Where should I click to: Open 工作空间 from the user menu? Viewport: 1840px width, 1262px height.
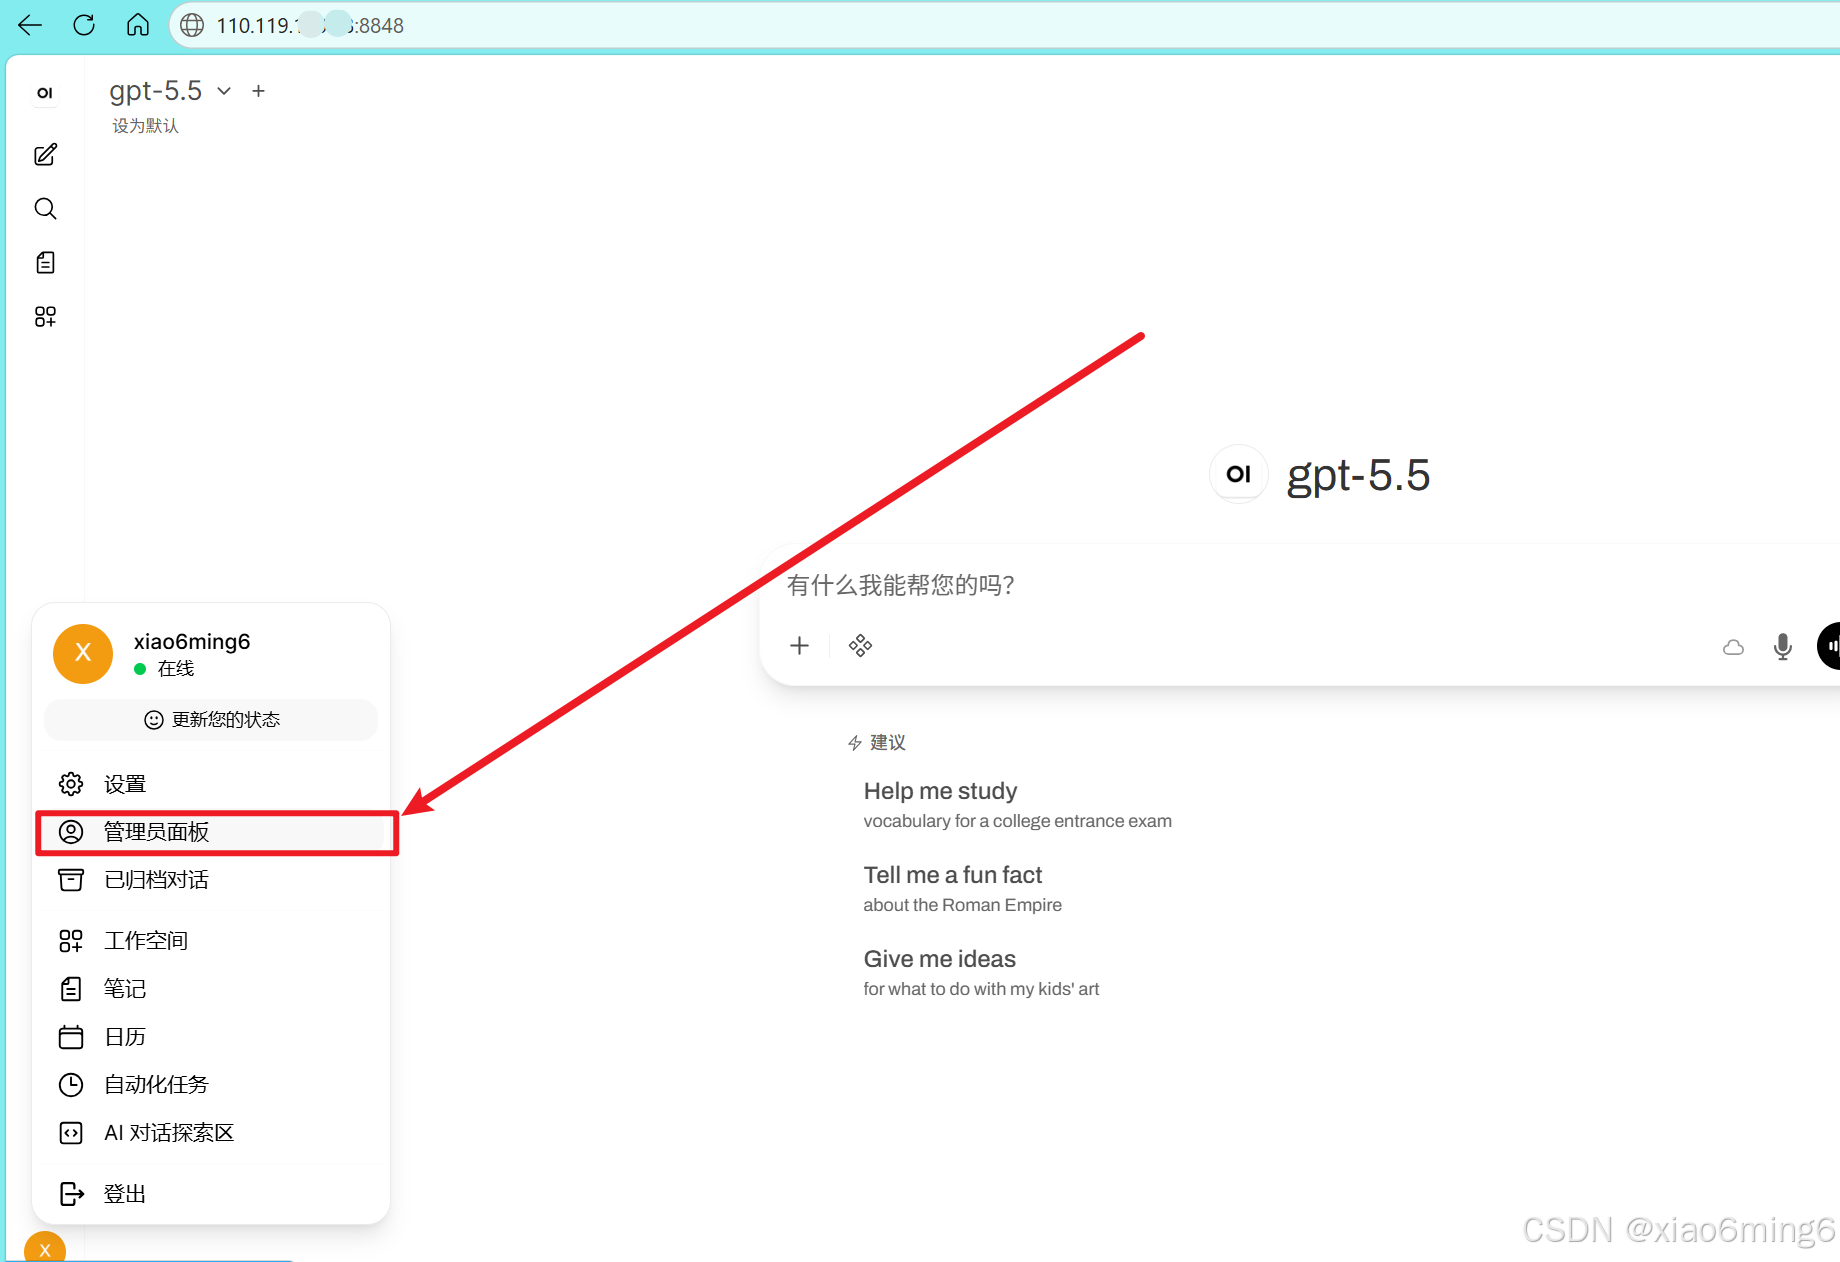(x=211, y=940)
